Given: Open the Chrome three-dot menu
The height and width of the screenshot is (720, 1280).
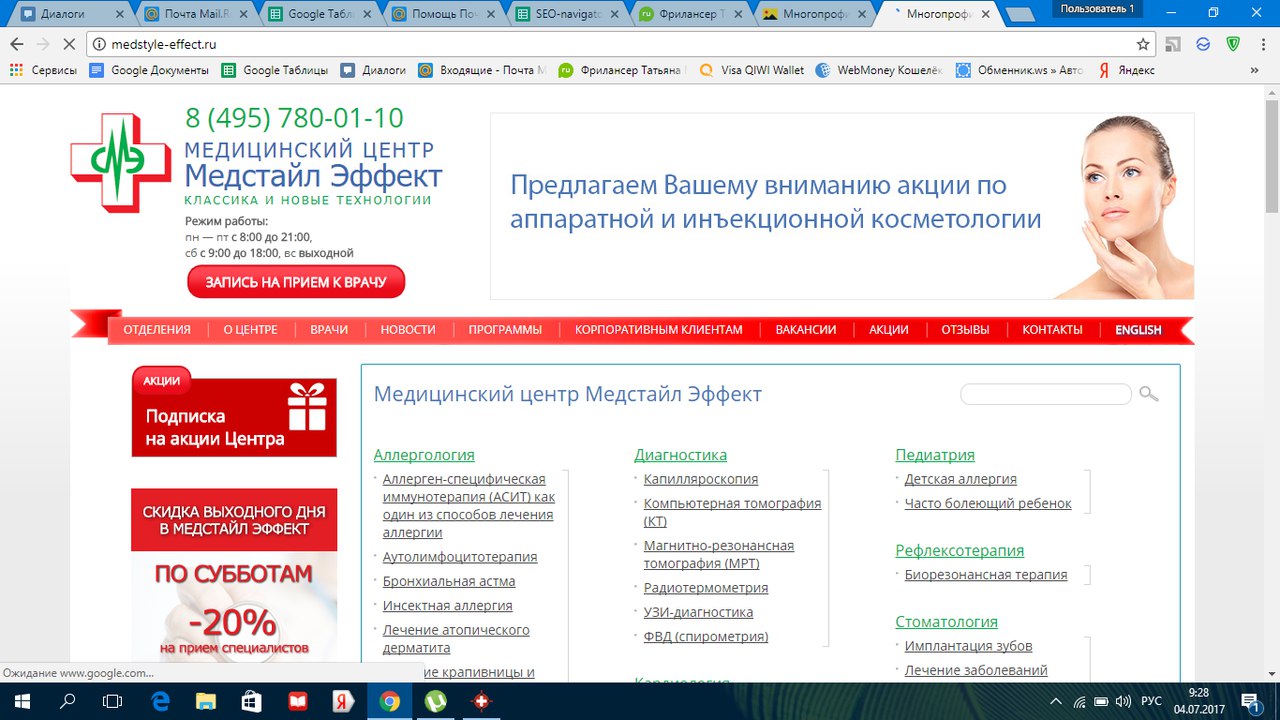Looking at the screenshot, I should coord(1263,44).
